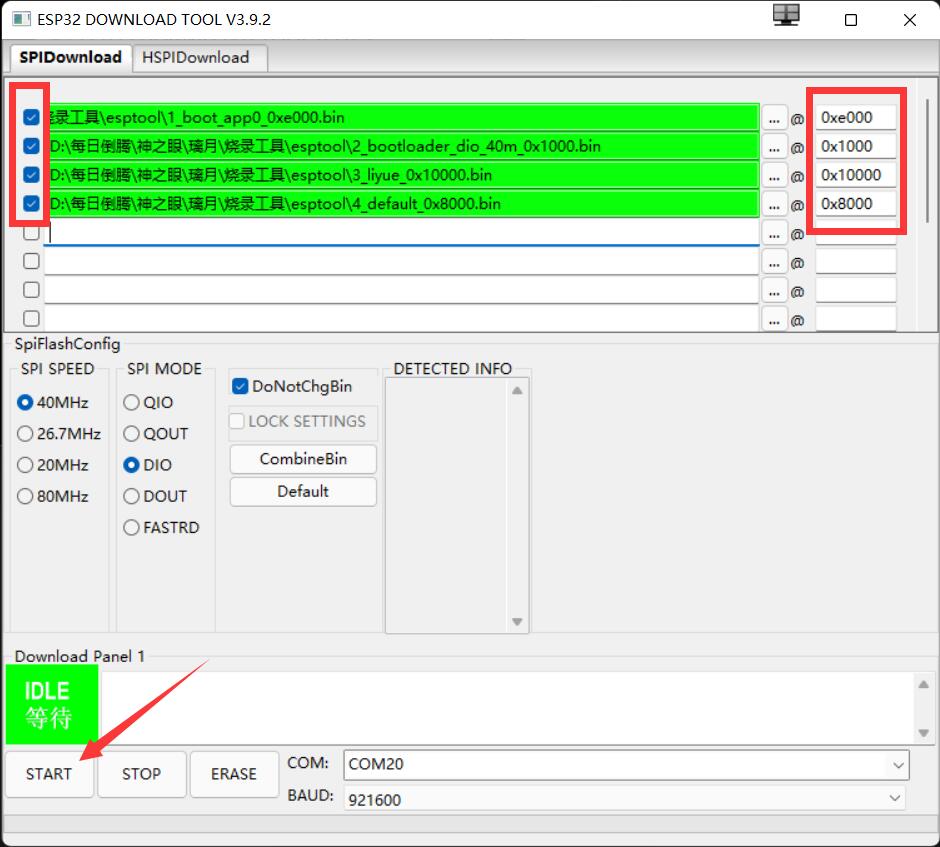The image size is (940, 847).
Task: Tick the sixth file row checkbox
Action: point(31,261)
